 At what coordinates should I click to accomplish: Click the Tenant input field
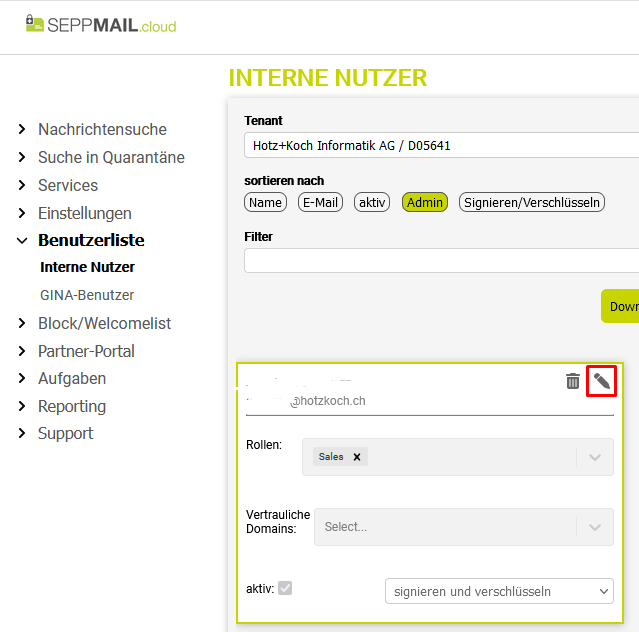click(x=441, y=145)
